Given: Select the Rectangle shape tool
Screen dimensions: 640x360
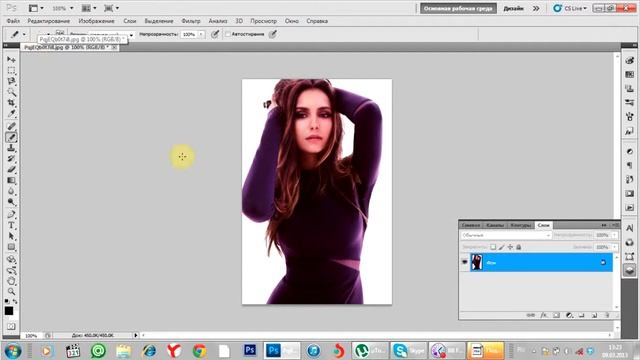Looking at the screenshot, I should pos(11,247).
